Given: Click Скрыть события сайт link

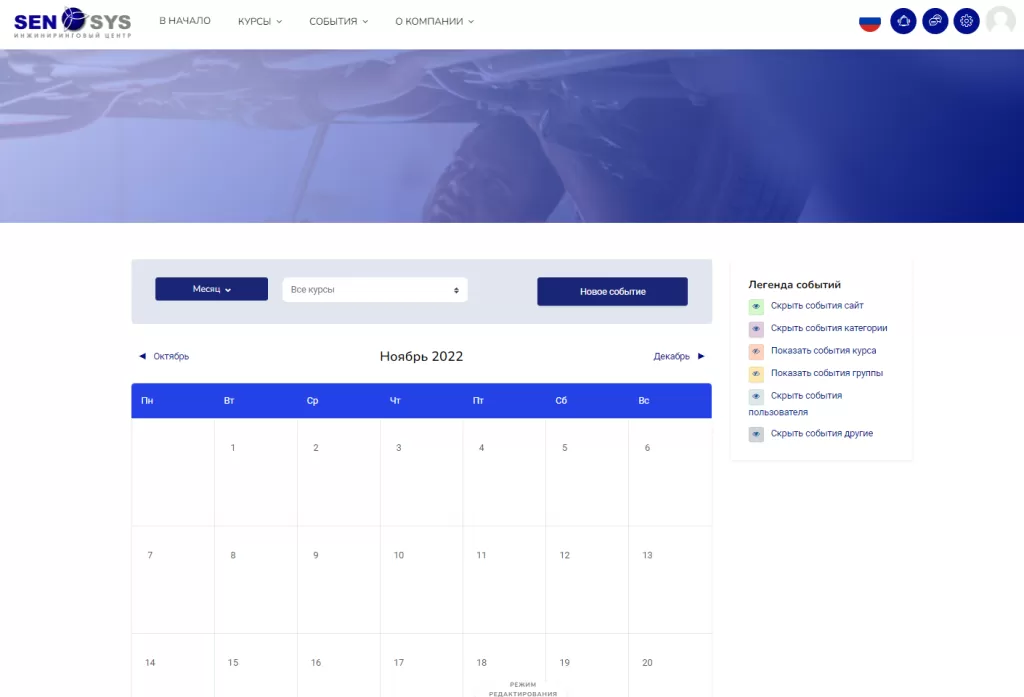Looking at the screenshot, I should coord(817,305).
